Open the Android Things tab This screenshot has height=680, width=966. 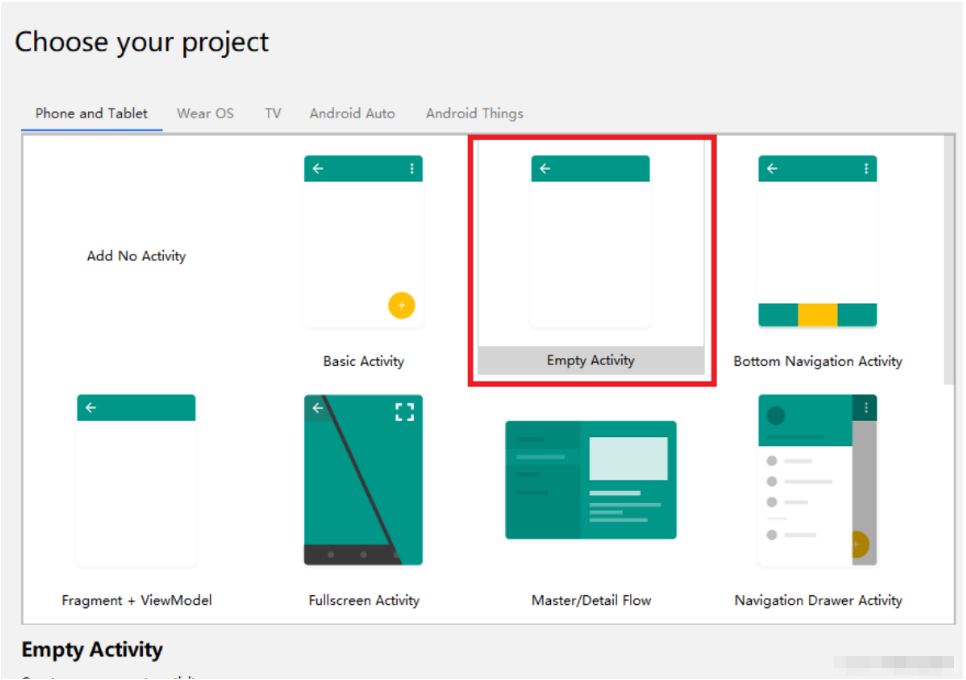[x=474, y=114]
